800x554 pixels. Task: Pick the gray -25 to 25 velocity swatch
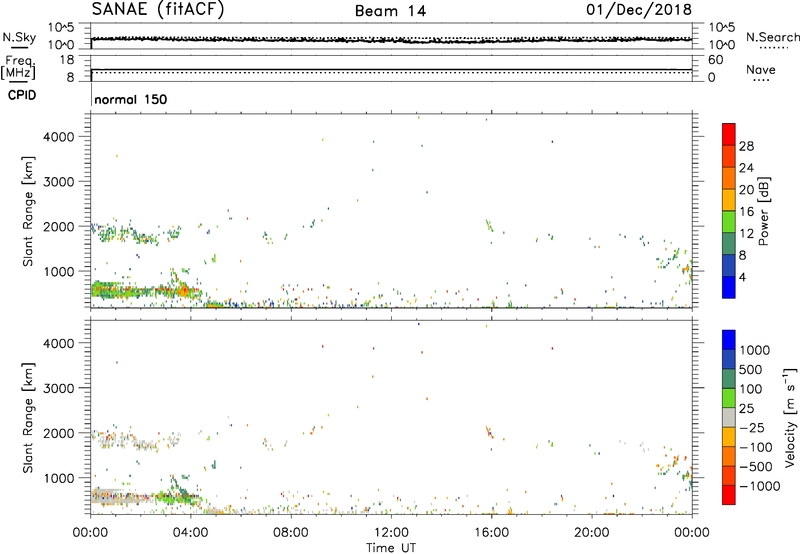pyautogui.click(x=729, y=417)
